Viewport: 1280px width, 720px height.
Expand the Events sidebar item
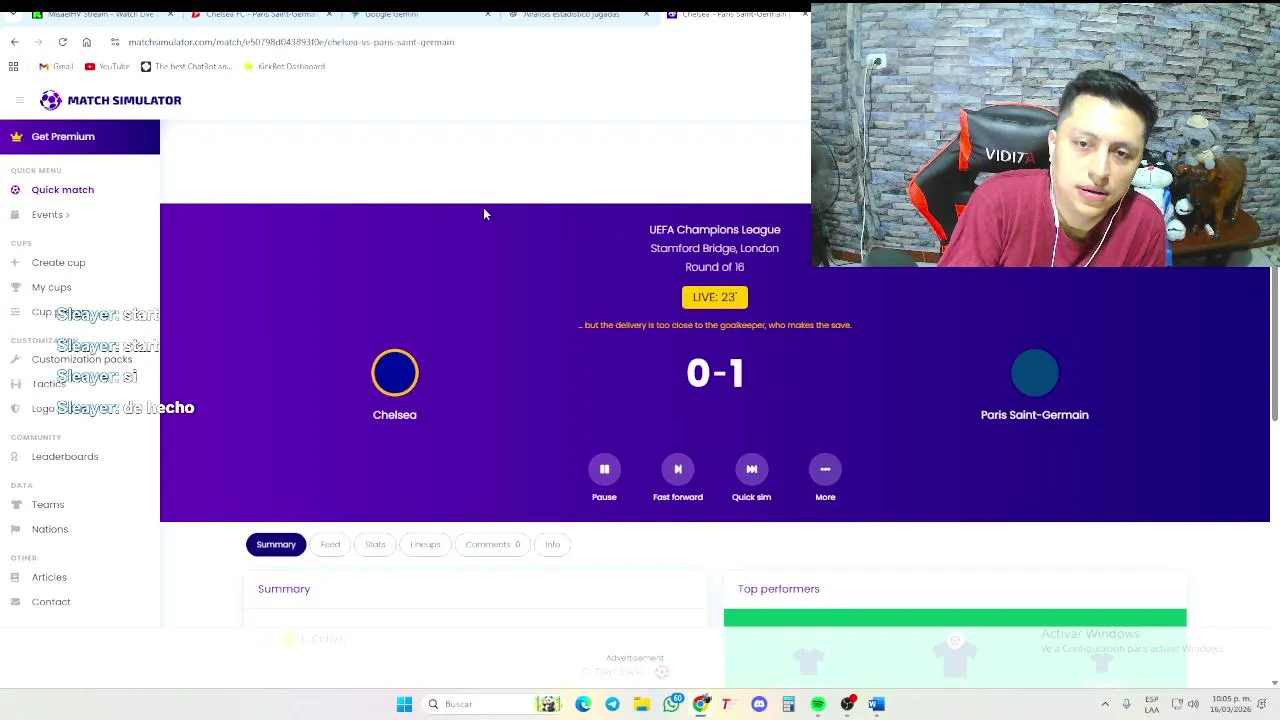(x=47, y=215)
